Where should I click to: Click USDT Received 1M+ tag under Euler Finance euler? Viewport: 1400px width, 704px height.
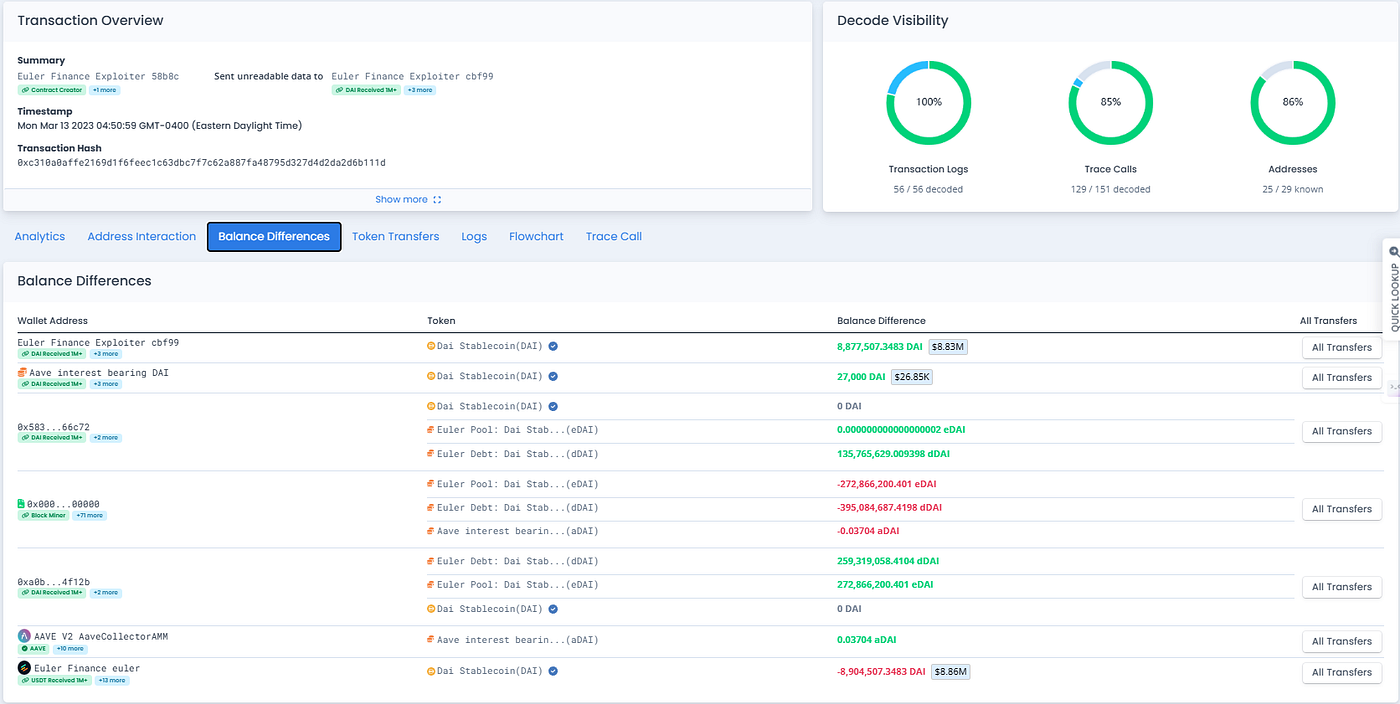tap(55, 680)
